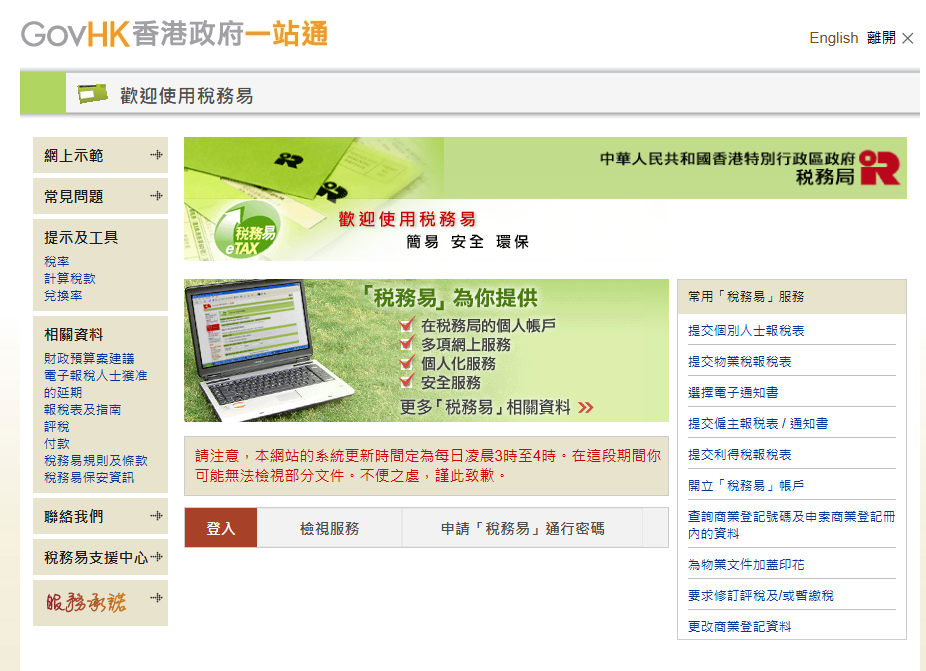Image resolution: width=926 pixels, height=671 pixels.
Task: Expand 稅務易支援中心 sidebar item
Action: pyautogui.click(x=156, y=557)
